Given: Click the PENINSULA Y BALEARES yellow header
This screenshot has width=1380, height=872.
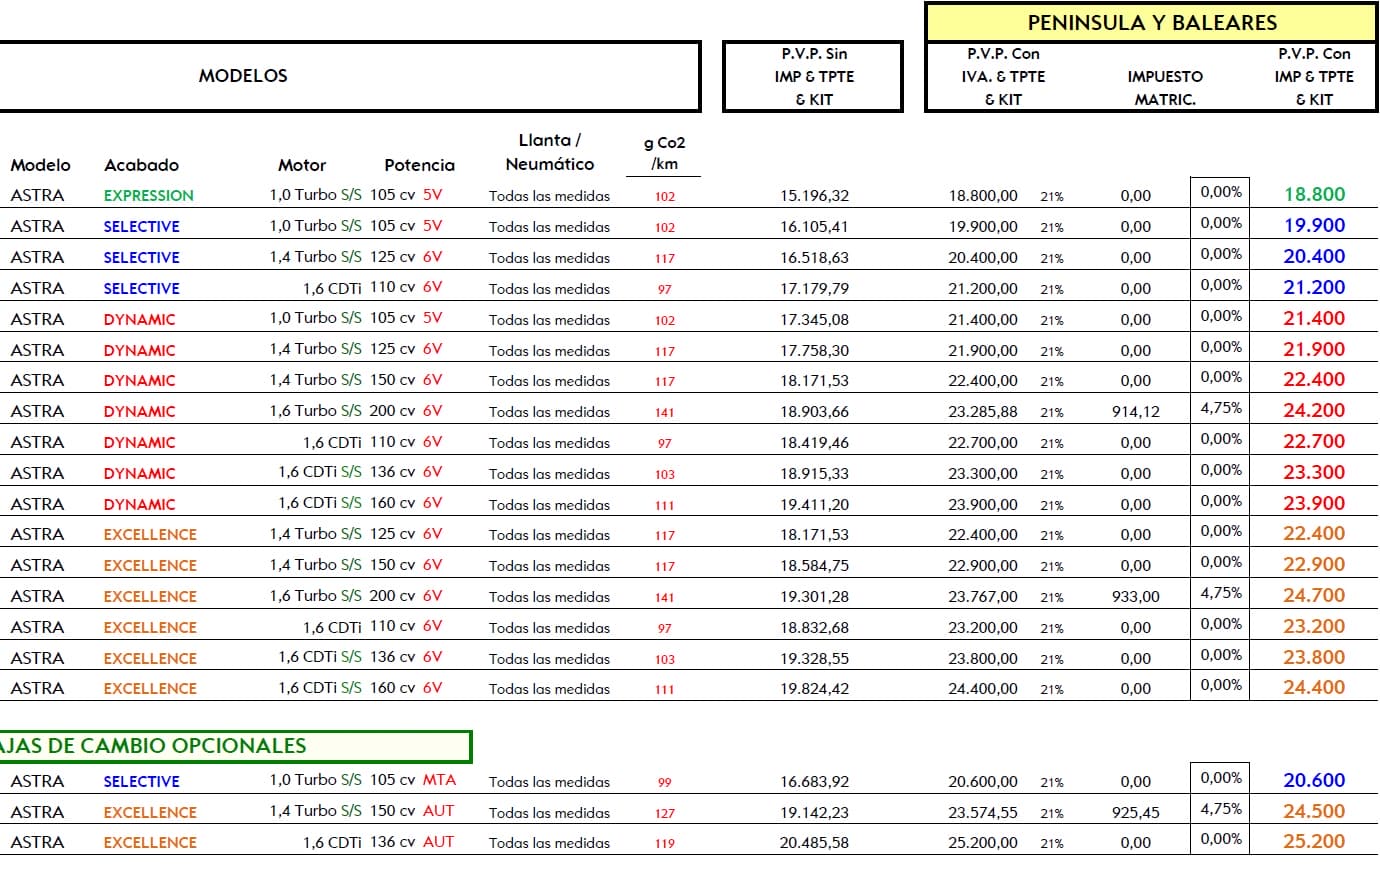Looking at the screenshot, I should 1152,22.
